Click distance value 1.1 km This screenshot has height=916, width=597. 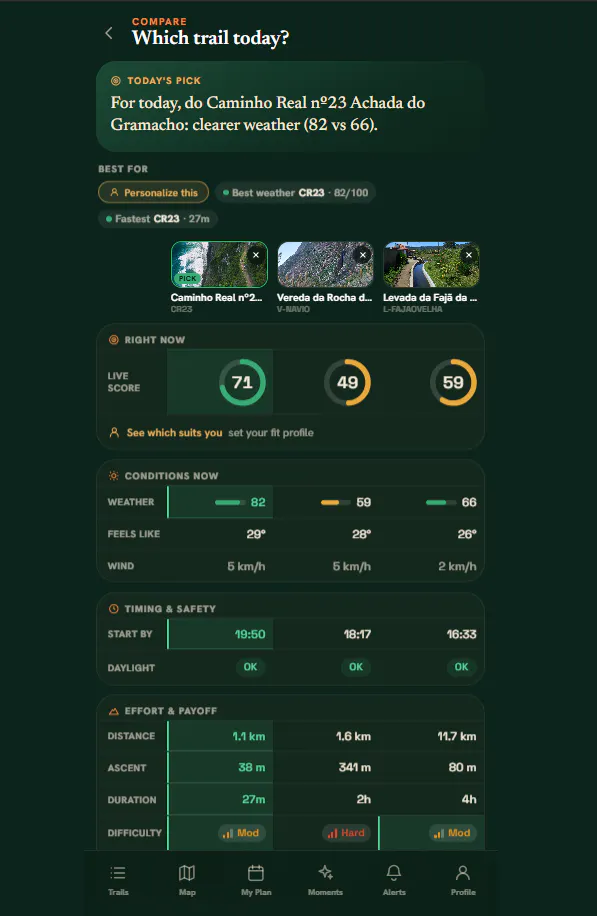pyautogui.click(x=249, y=737)
